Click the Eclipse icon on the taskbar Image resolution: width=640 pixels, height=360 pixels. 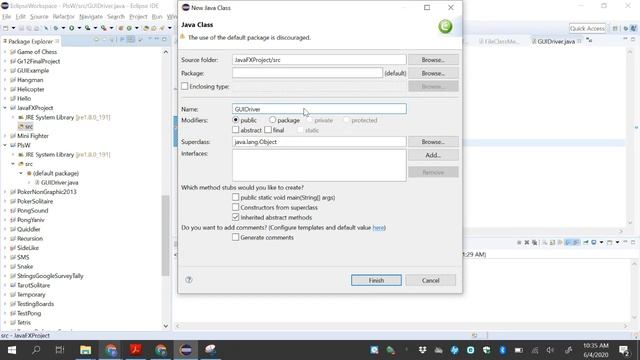[186, 350]
